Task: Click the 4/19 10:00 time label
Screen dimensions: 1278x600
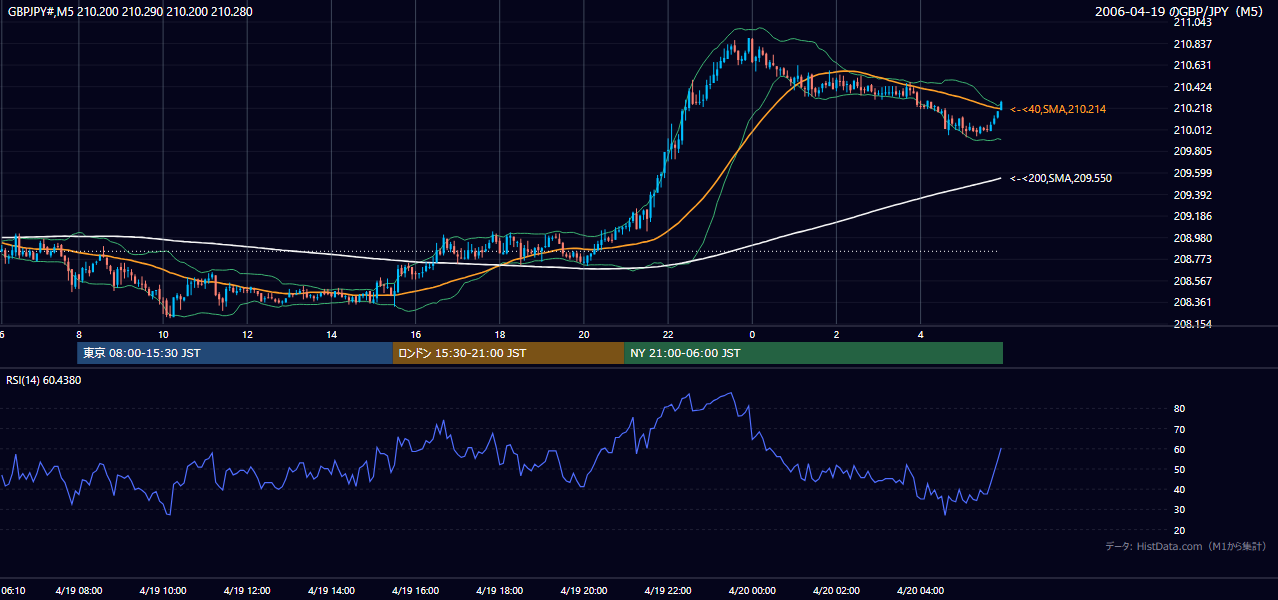Action: [163, 591]
